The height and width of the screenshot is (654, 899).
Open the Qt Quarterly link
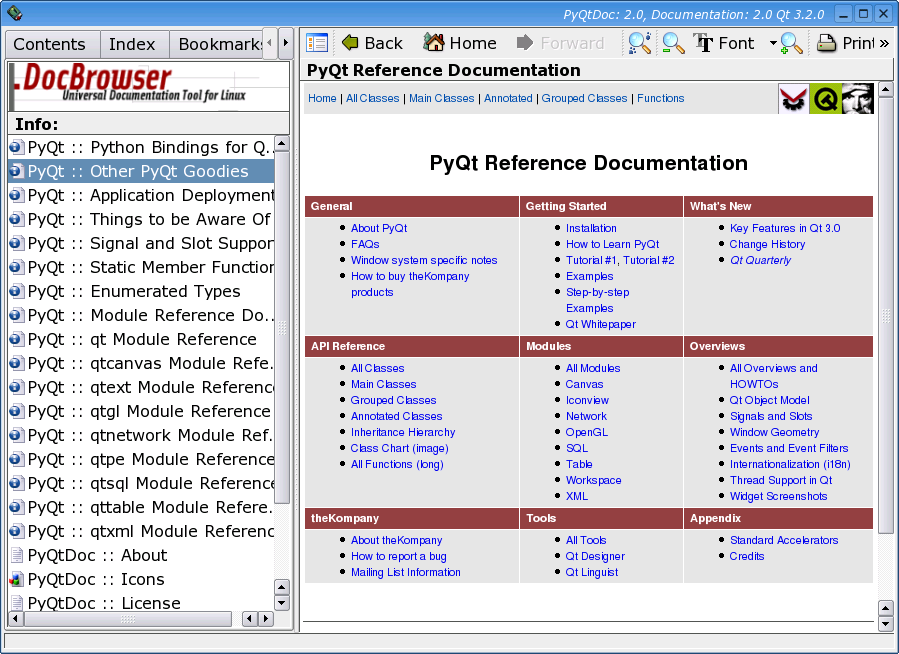[x=760, y=260]
